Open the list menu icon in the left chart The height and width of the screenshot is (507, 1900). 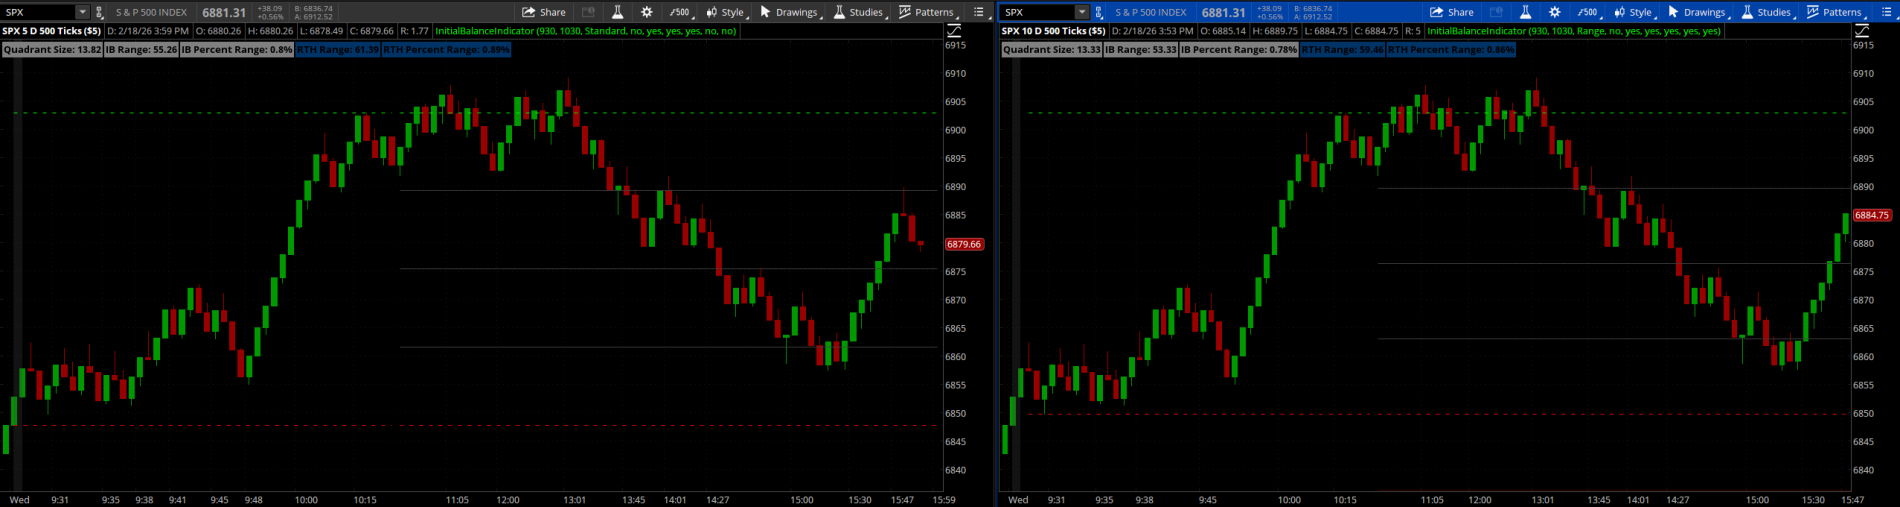pyautogui.click(x=979, y=12)
